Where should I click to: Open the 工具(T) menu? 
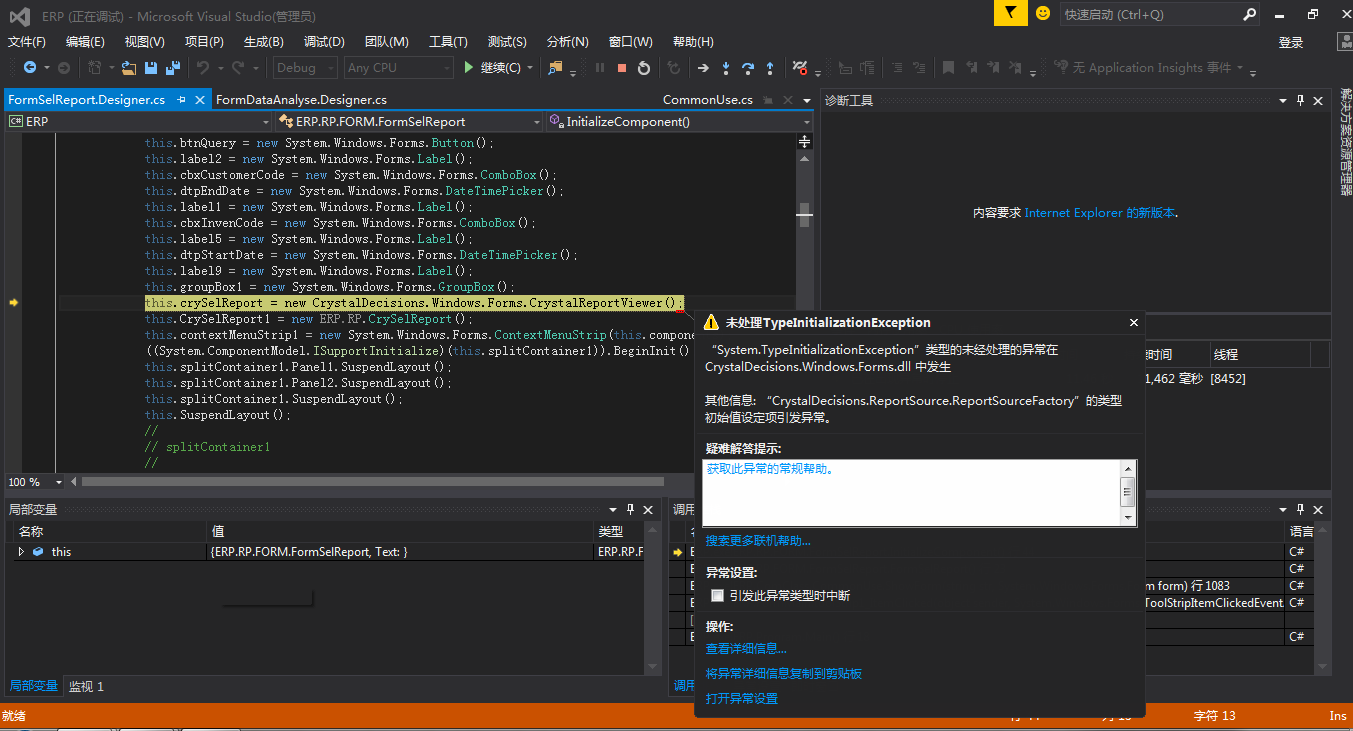click(448, 42)
